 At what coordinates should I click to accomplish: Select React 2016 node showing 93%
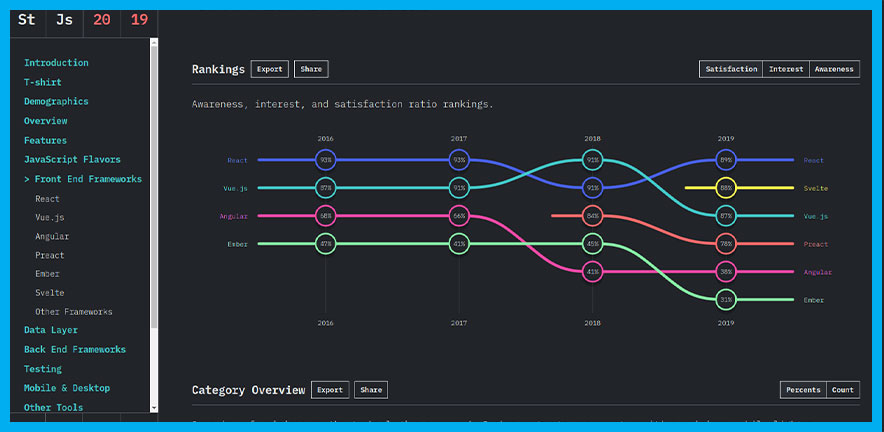(325, 160)
